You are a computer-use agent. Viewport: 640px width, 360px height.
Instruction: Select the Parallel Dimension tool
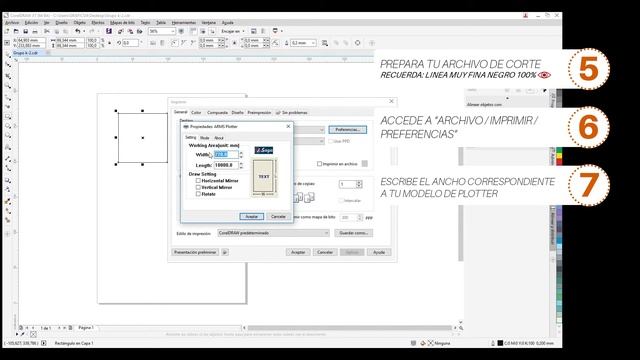[x=8, y=158]
